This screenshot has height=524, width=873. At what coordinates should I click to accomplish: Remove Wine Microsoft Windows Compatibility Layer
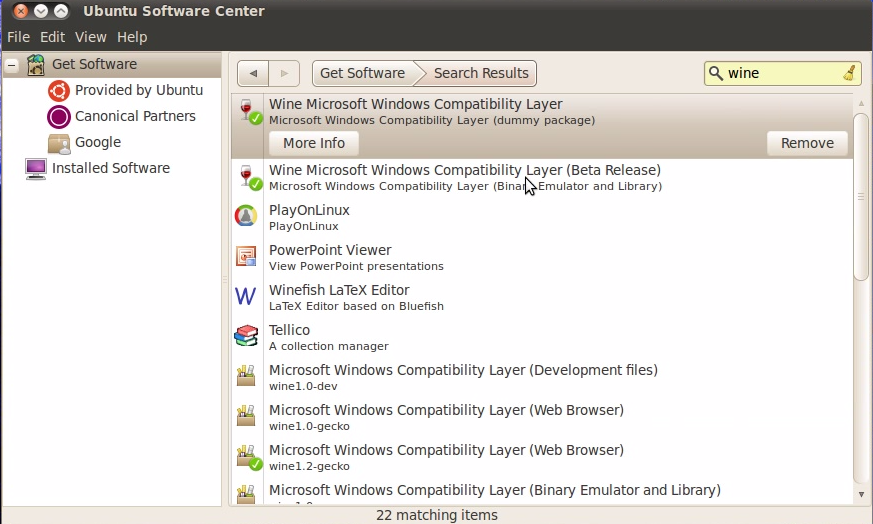807,144
